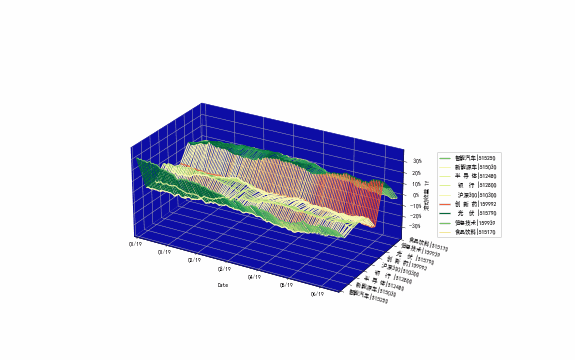Click the 0% vertical axis tick label

pyautogui.click(x=416, y=195)
